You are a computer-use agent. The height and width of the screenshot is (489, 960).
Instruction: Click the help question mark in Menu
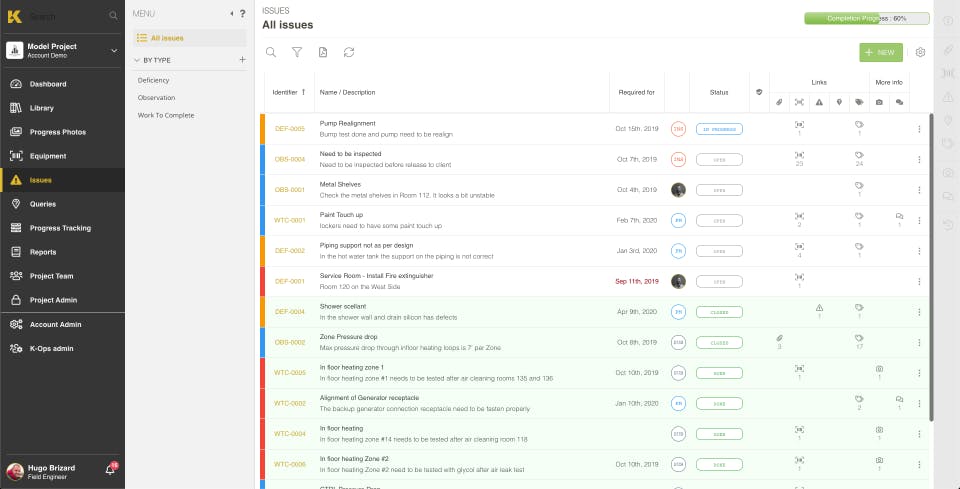click(242, 13)
